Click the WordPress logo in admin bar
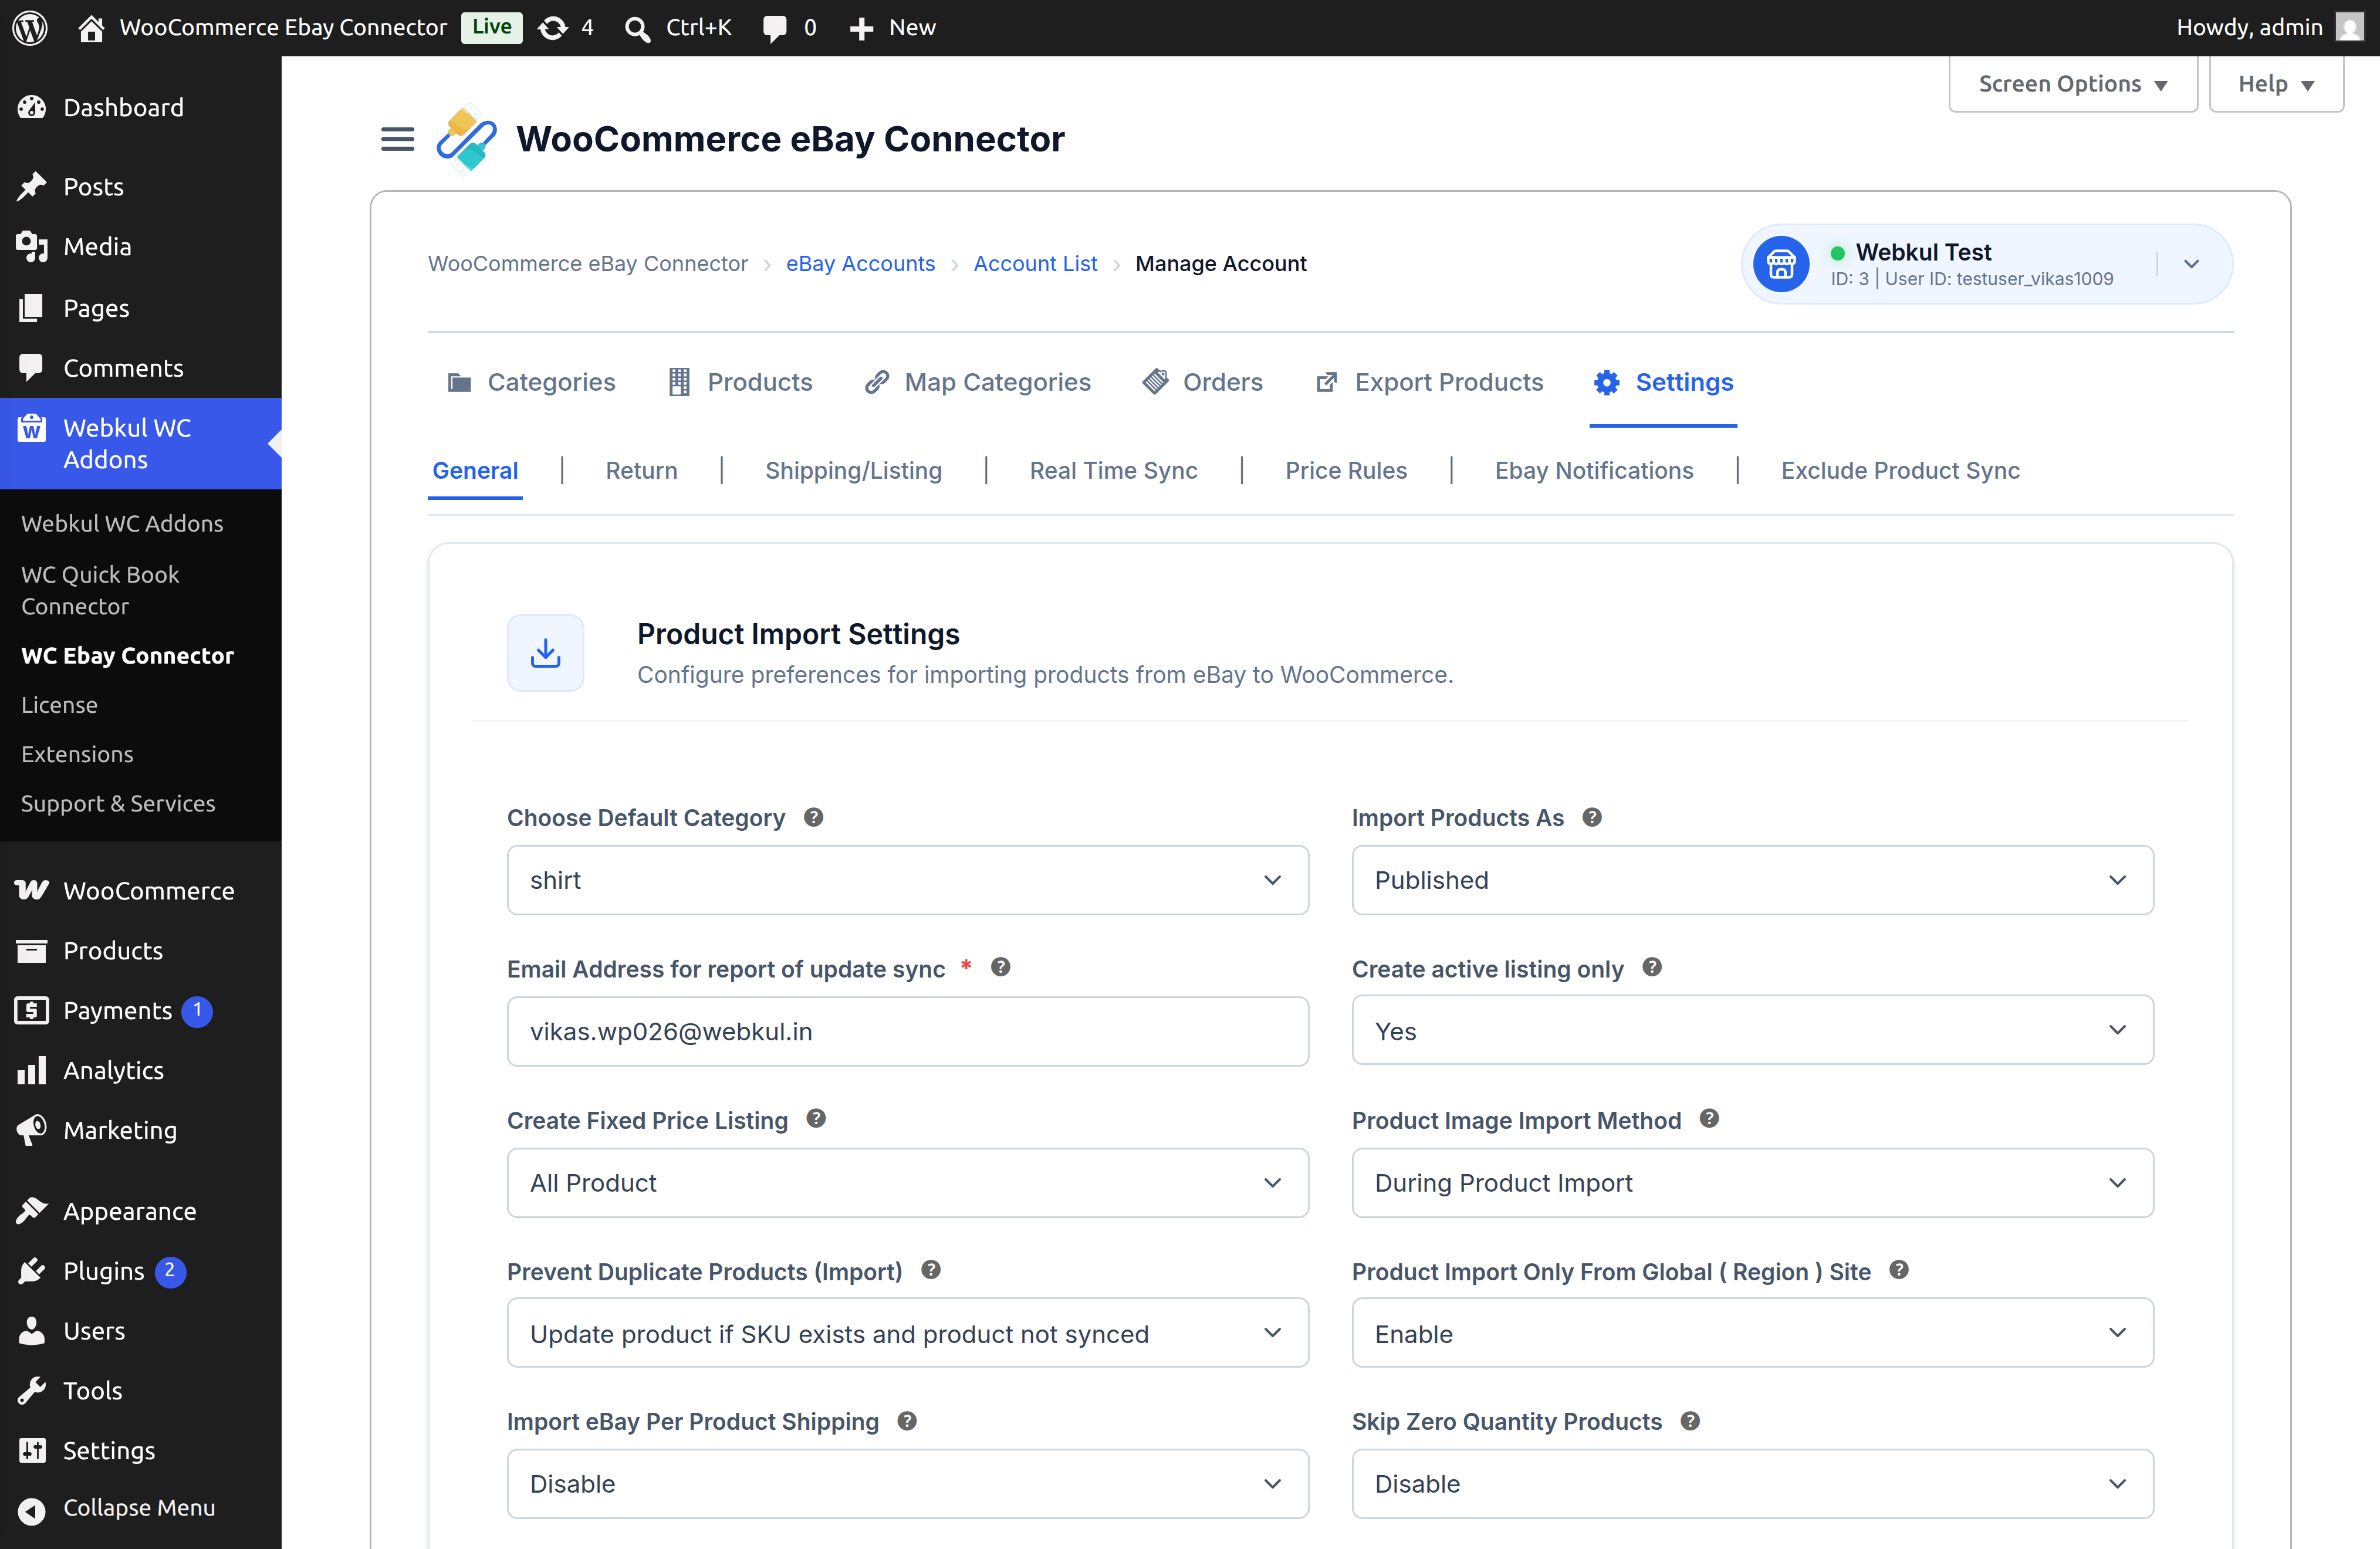 (30, 27)
